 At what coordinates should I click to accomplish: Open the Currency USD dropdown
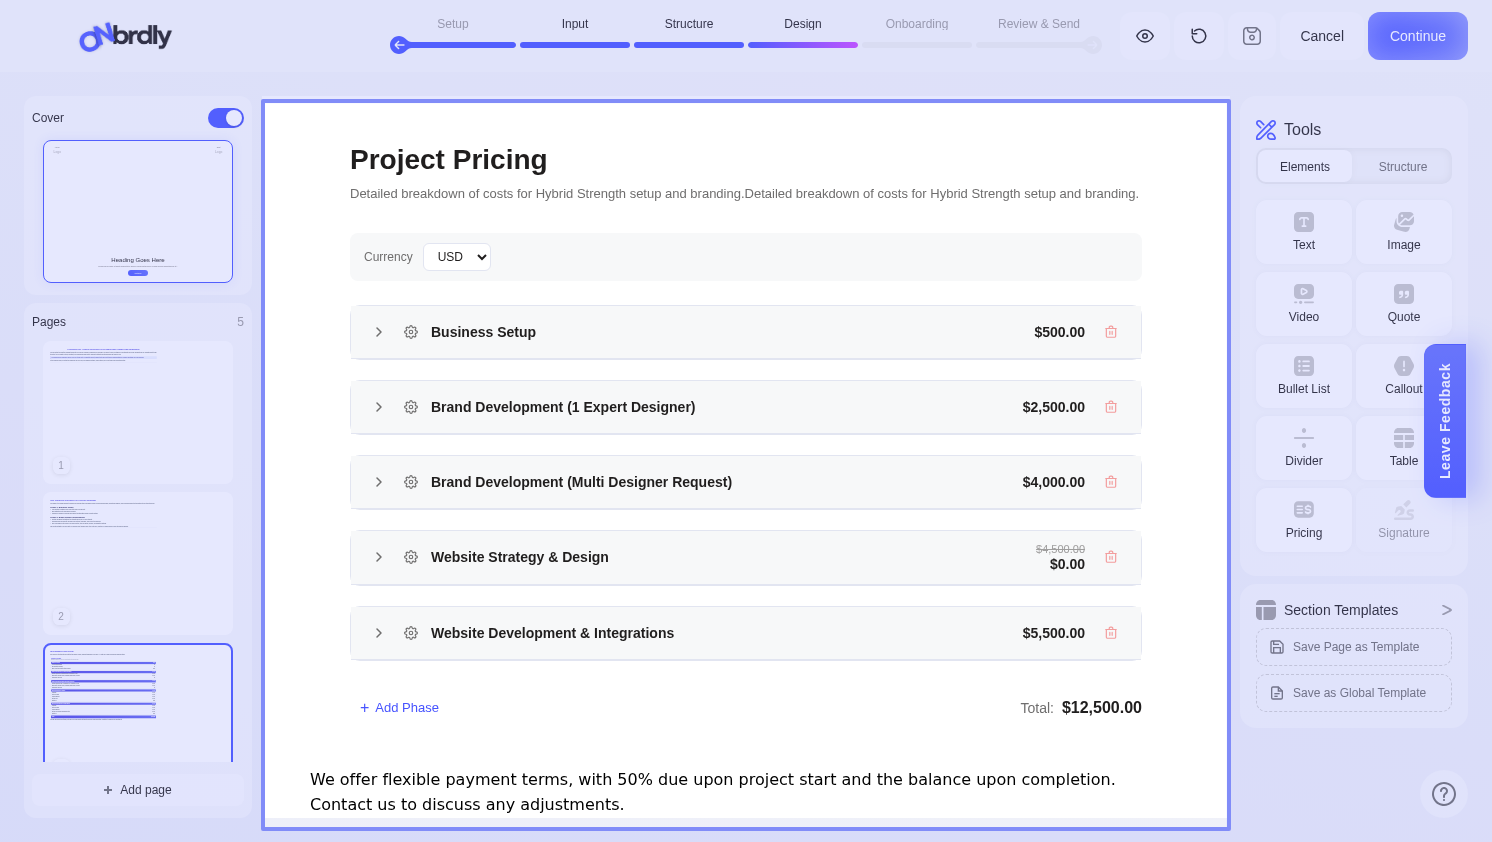(457, 257)
